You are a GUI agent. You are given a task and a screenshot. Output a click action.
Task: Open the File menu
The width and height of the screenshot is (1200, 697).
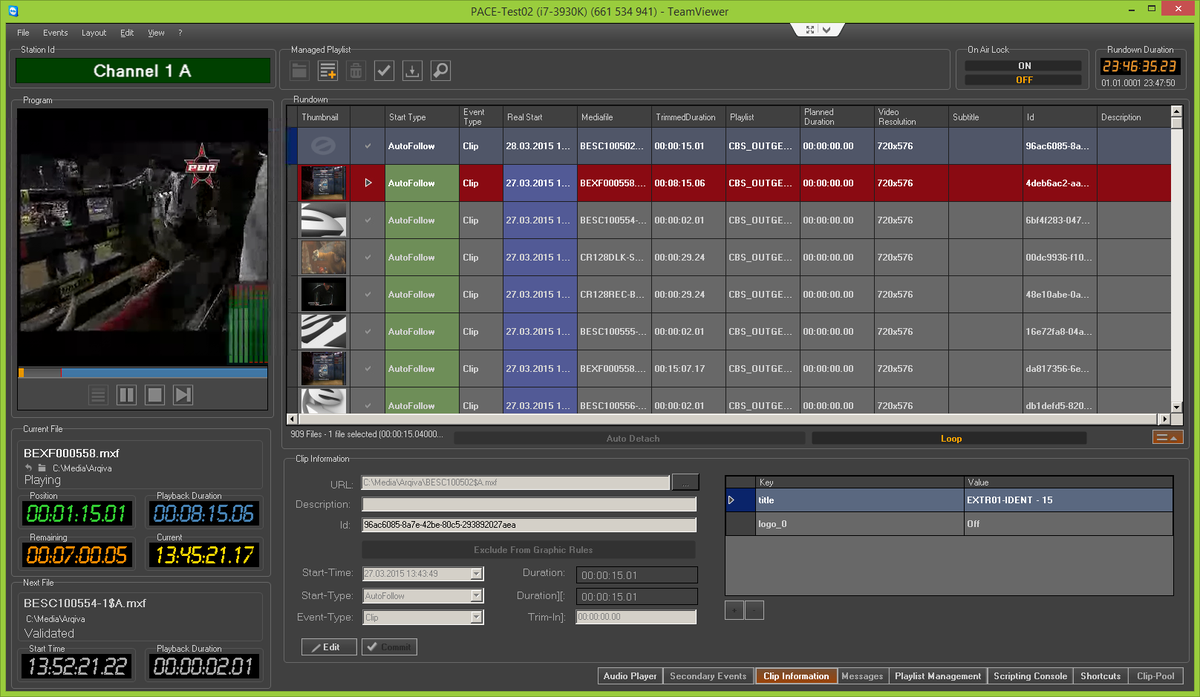click(23, 33)
